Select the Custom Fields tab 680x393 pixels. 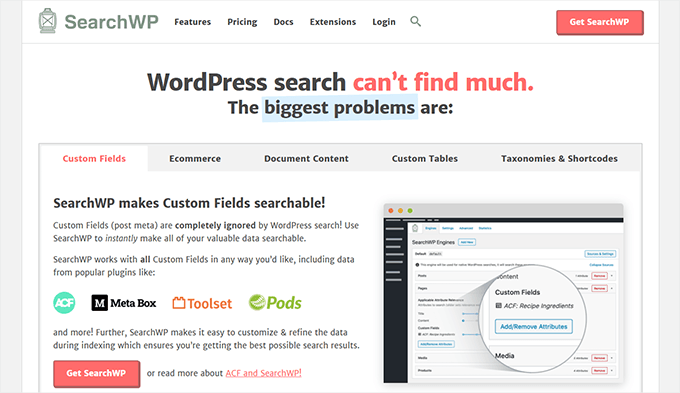tap(94, 158)
